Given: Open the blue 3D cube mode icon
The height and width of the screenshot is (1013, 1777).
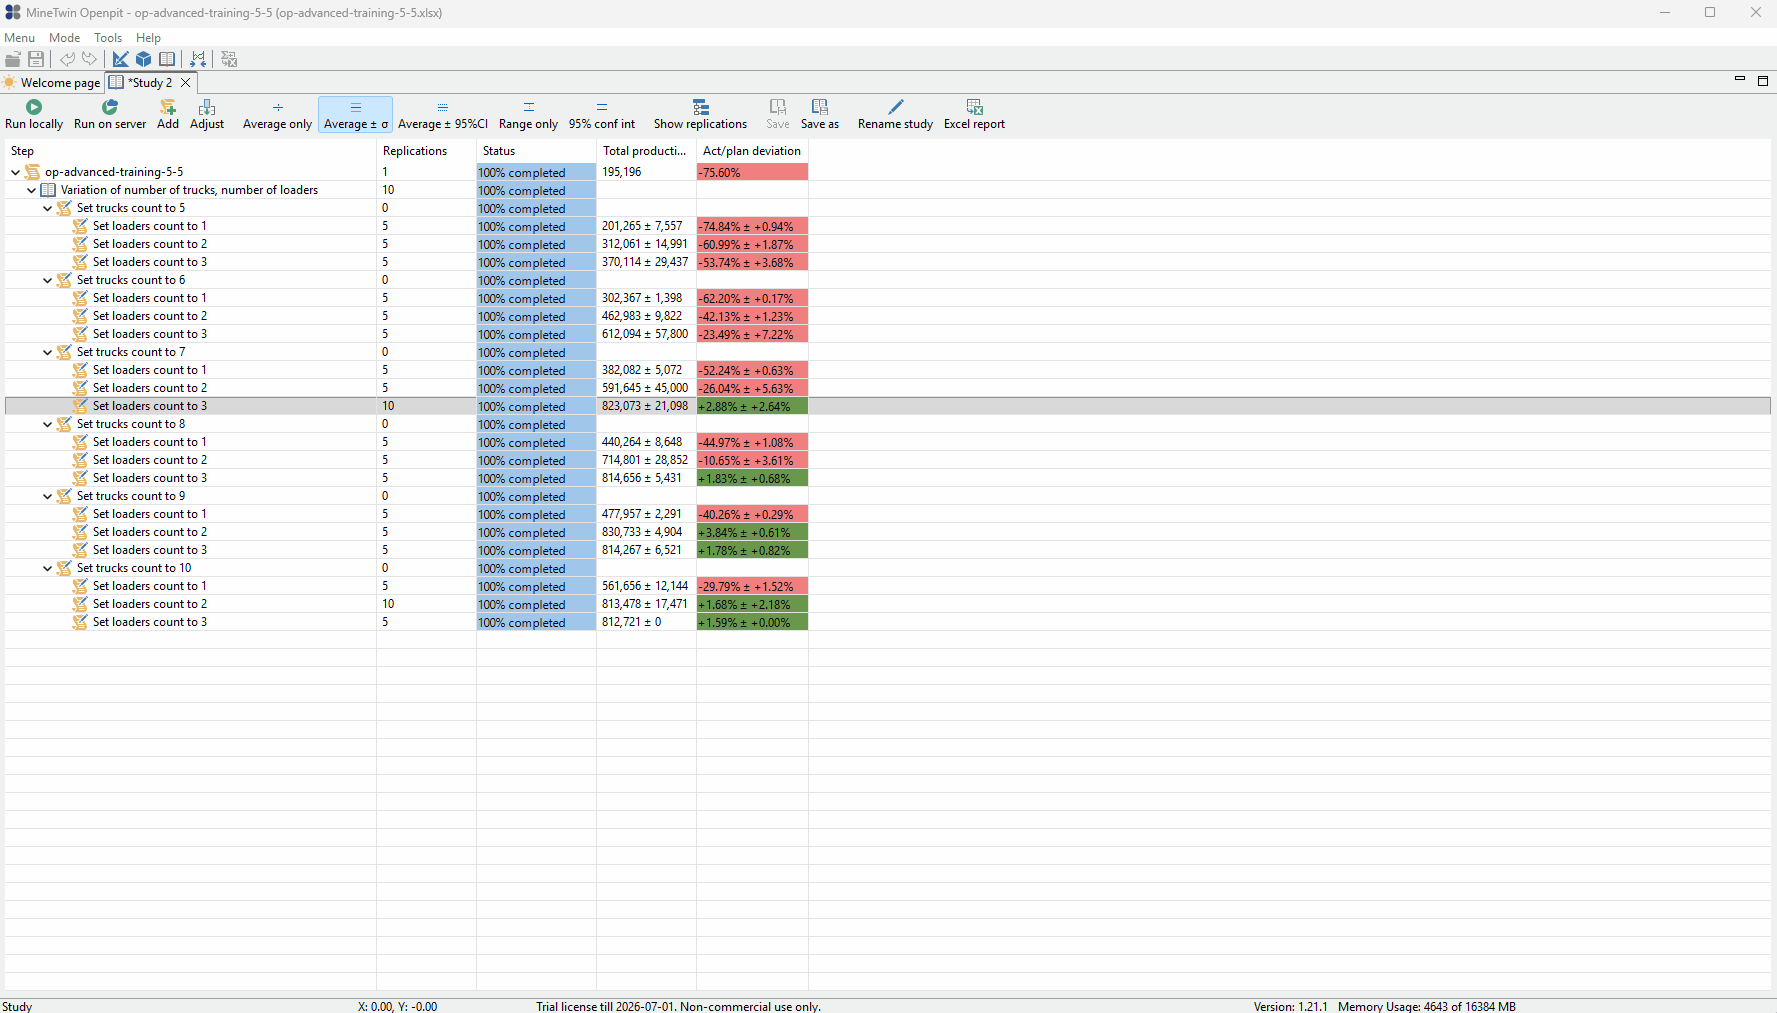Looking at the screenshot, I should (x=144, y=59).
